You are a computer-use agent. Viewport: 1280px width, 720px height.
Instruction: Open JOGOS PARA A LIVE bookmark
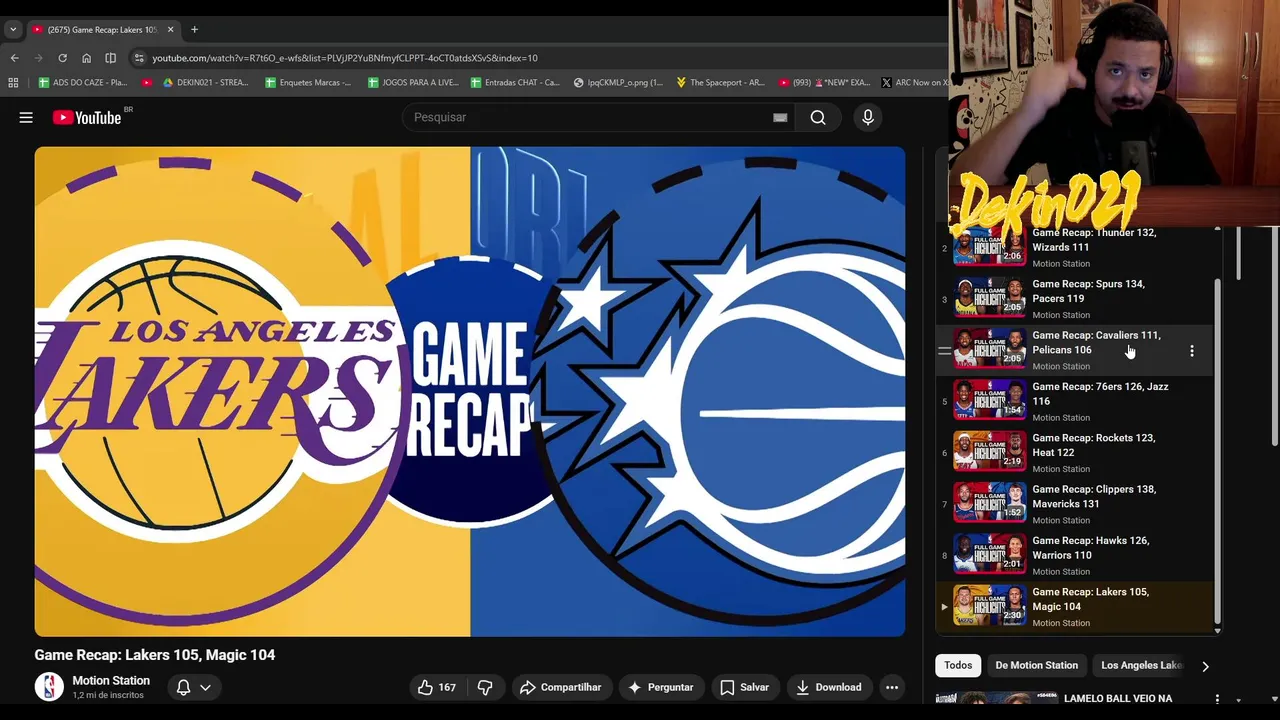413,83
